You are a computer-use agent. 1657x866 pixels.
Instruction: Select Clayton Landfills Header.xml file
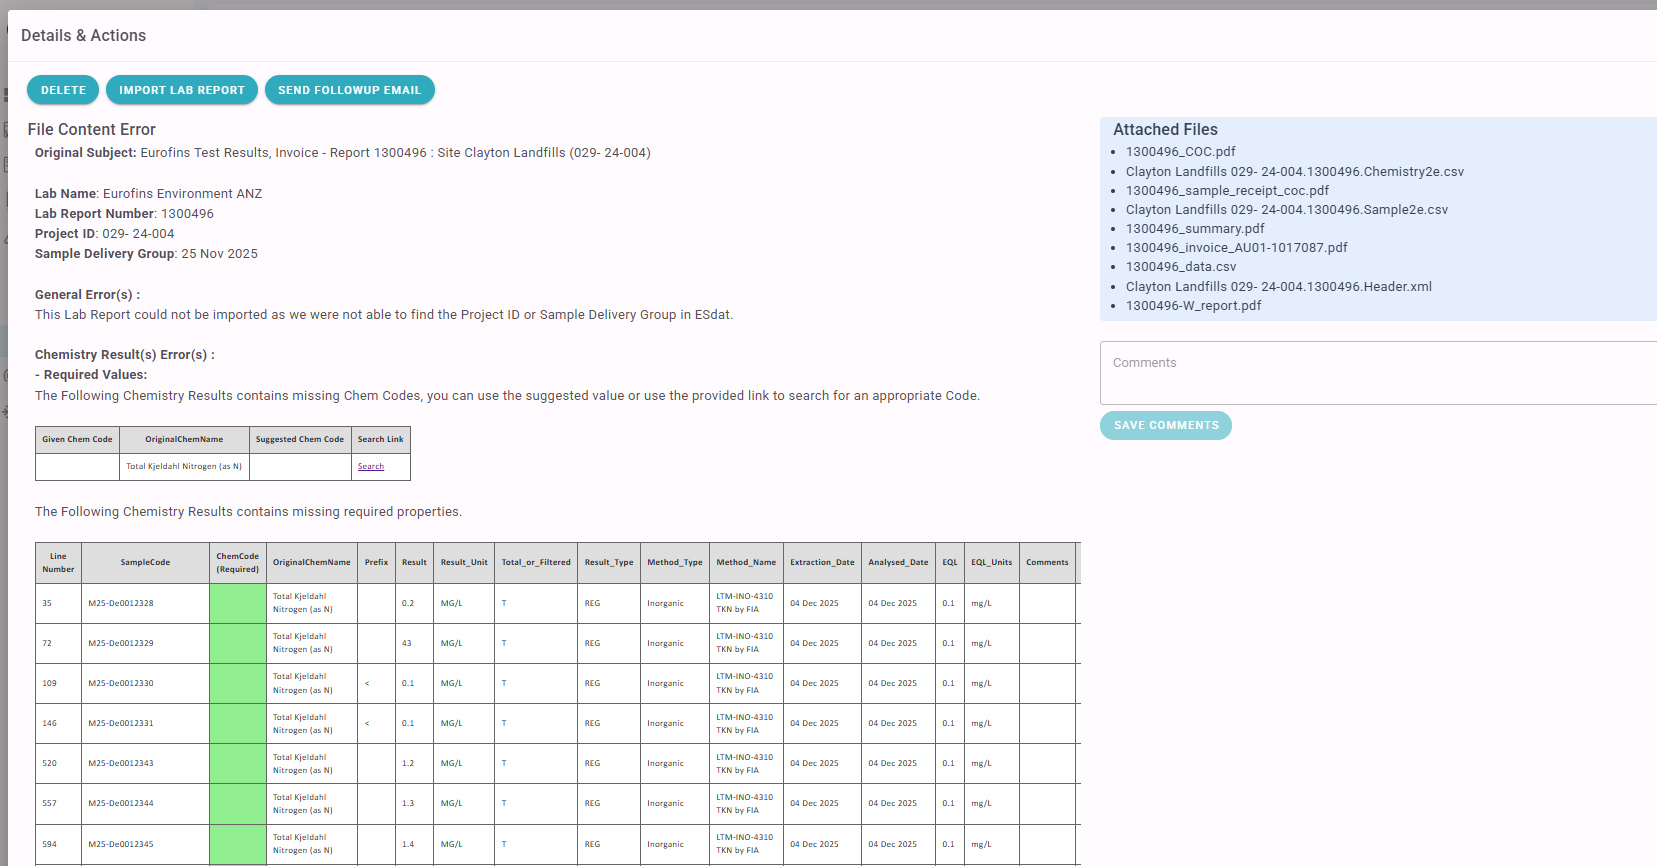[x=1279, y=287]
